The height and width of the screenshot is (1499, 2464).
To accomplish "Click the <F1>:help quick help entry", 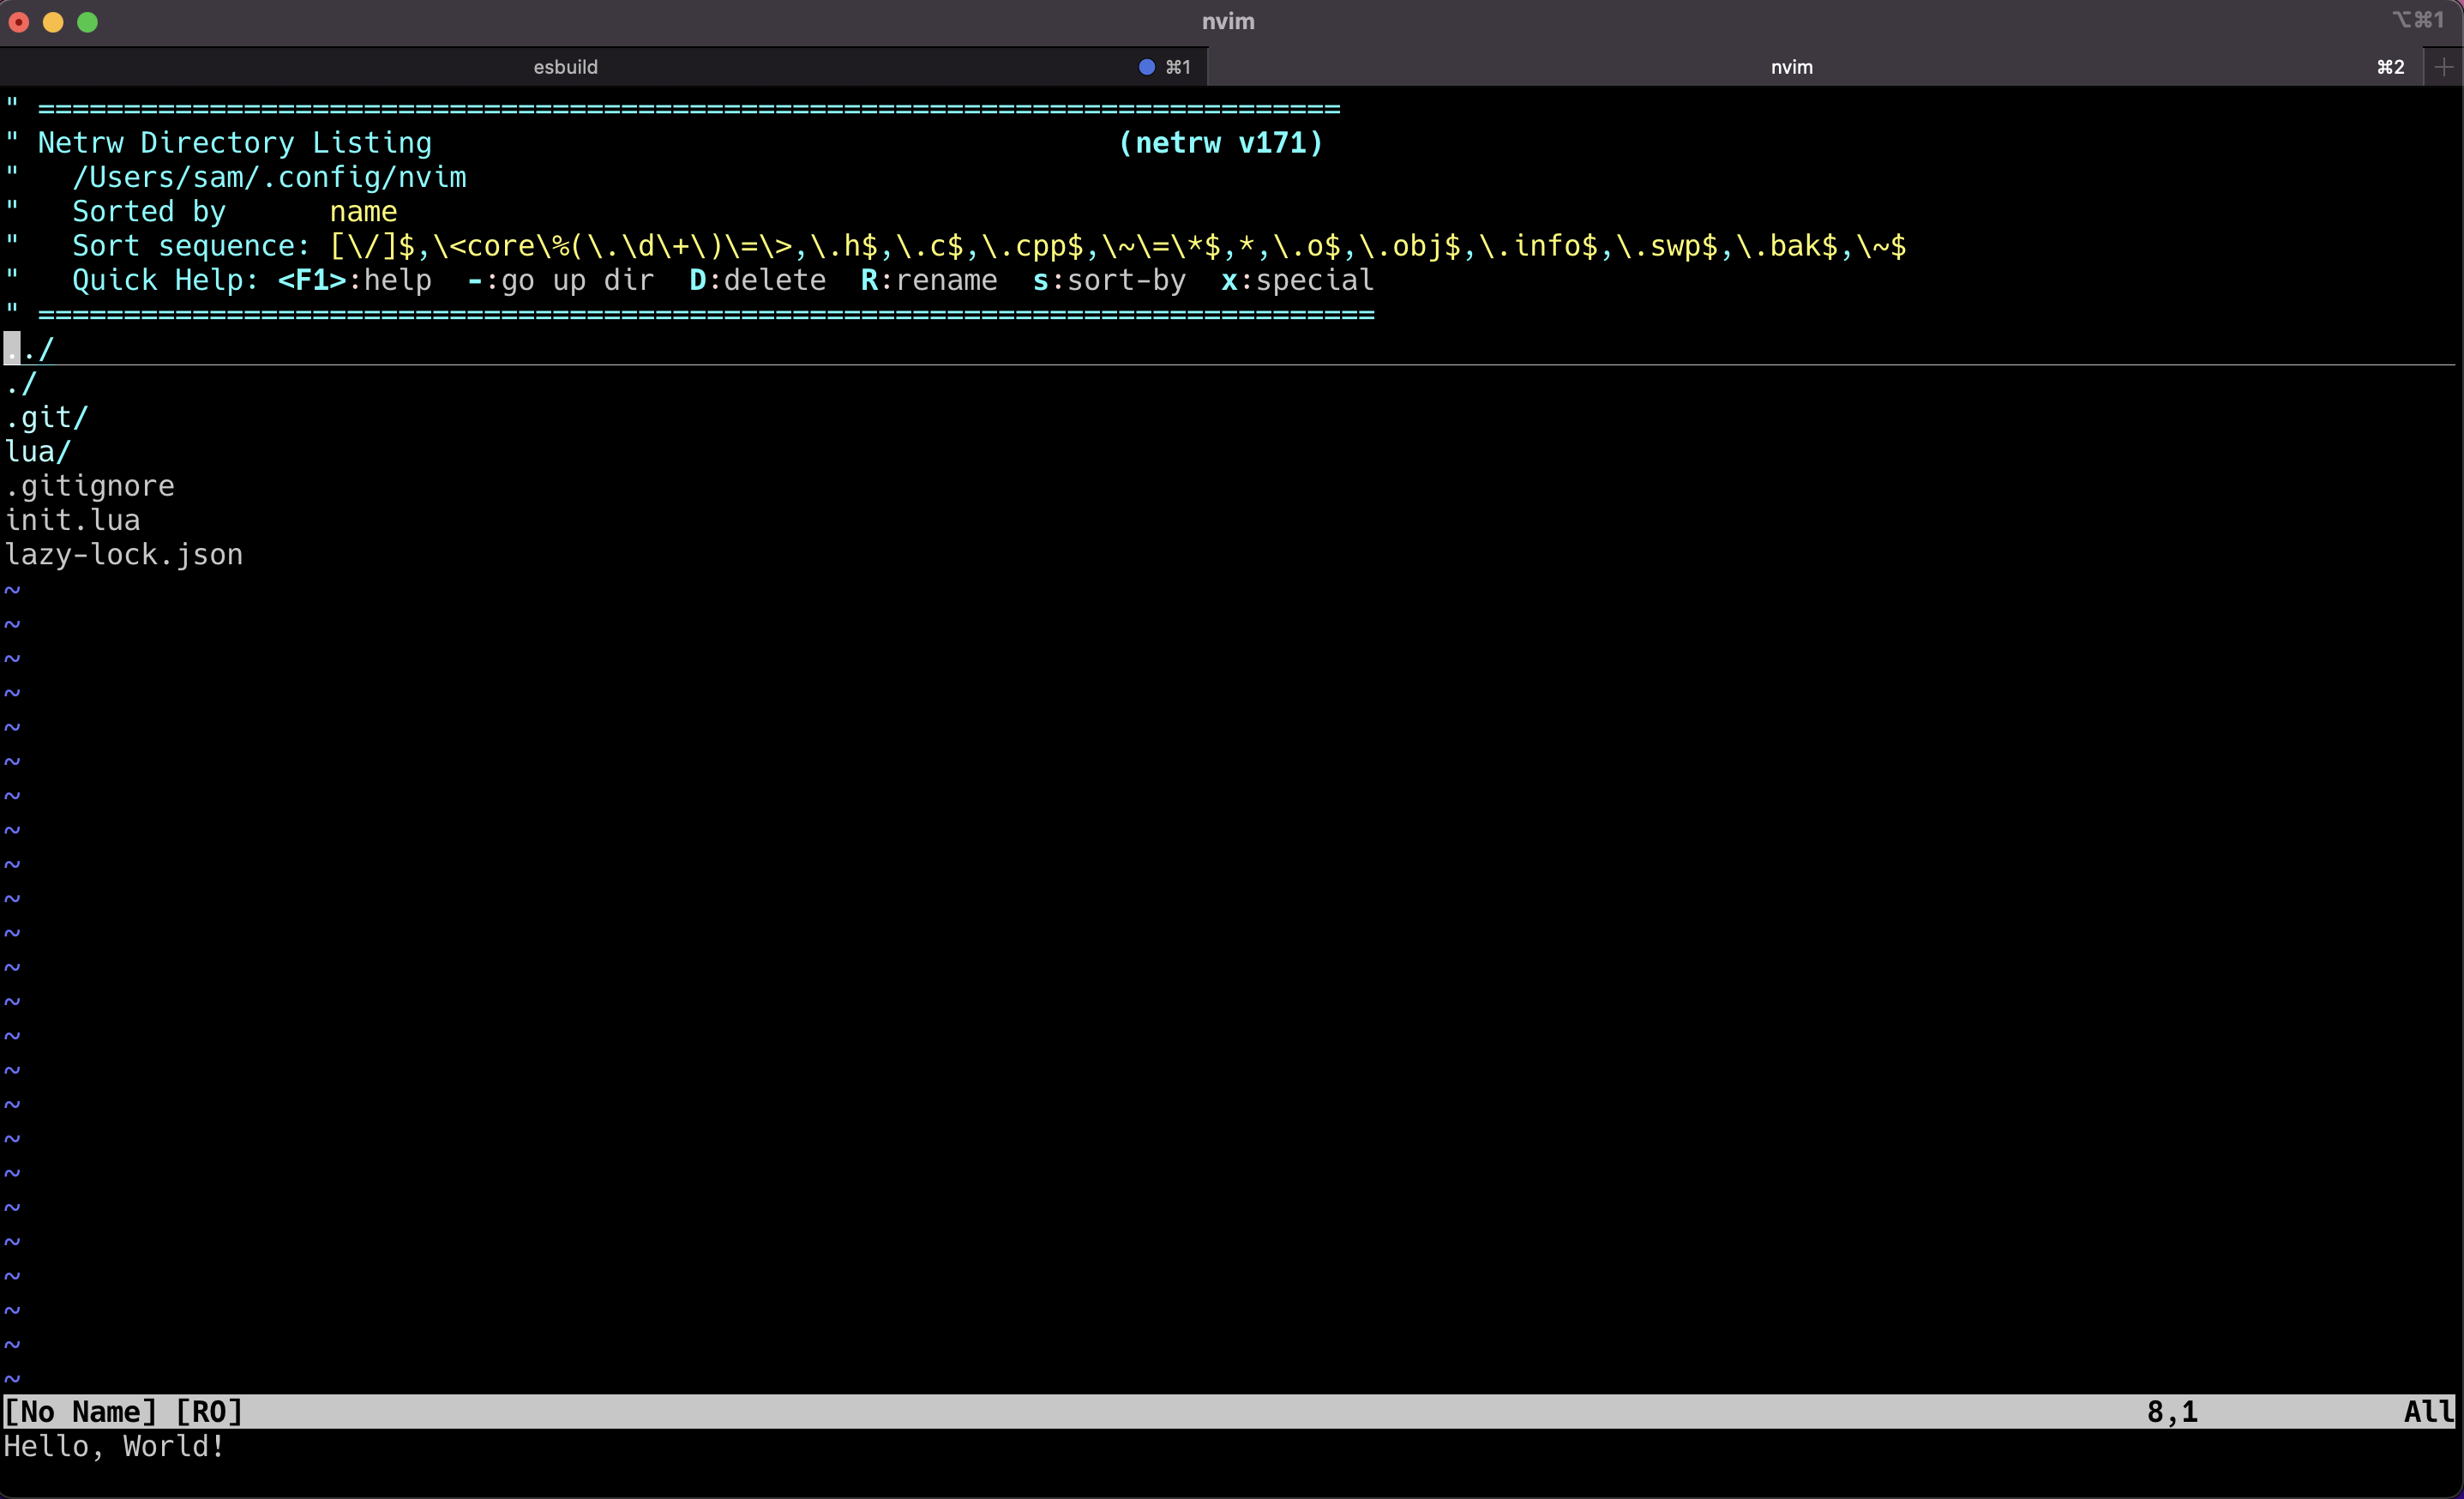I will [355, 280].
